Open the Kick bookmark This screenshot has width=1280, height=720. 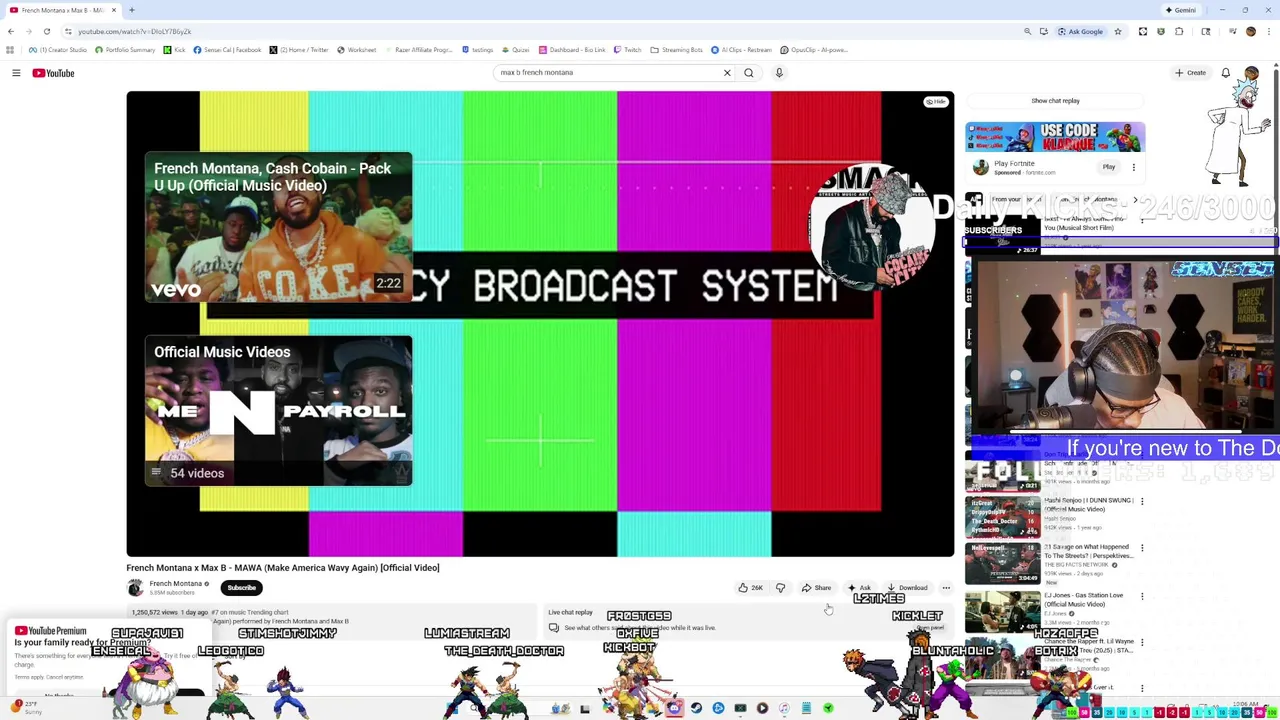175,50
